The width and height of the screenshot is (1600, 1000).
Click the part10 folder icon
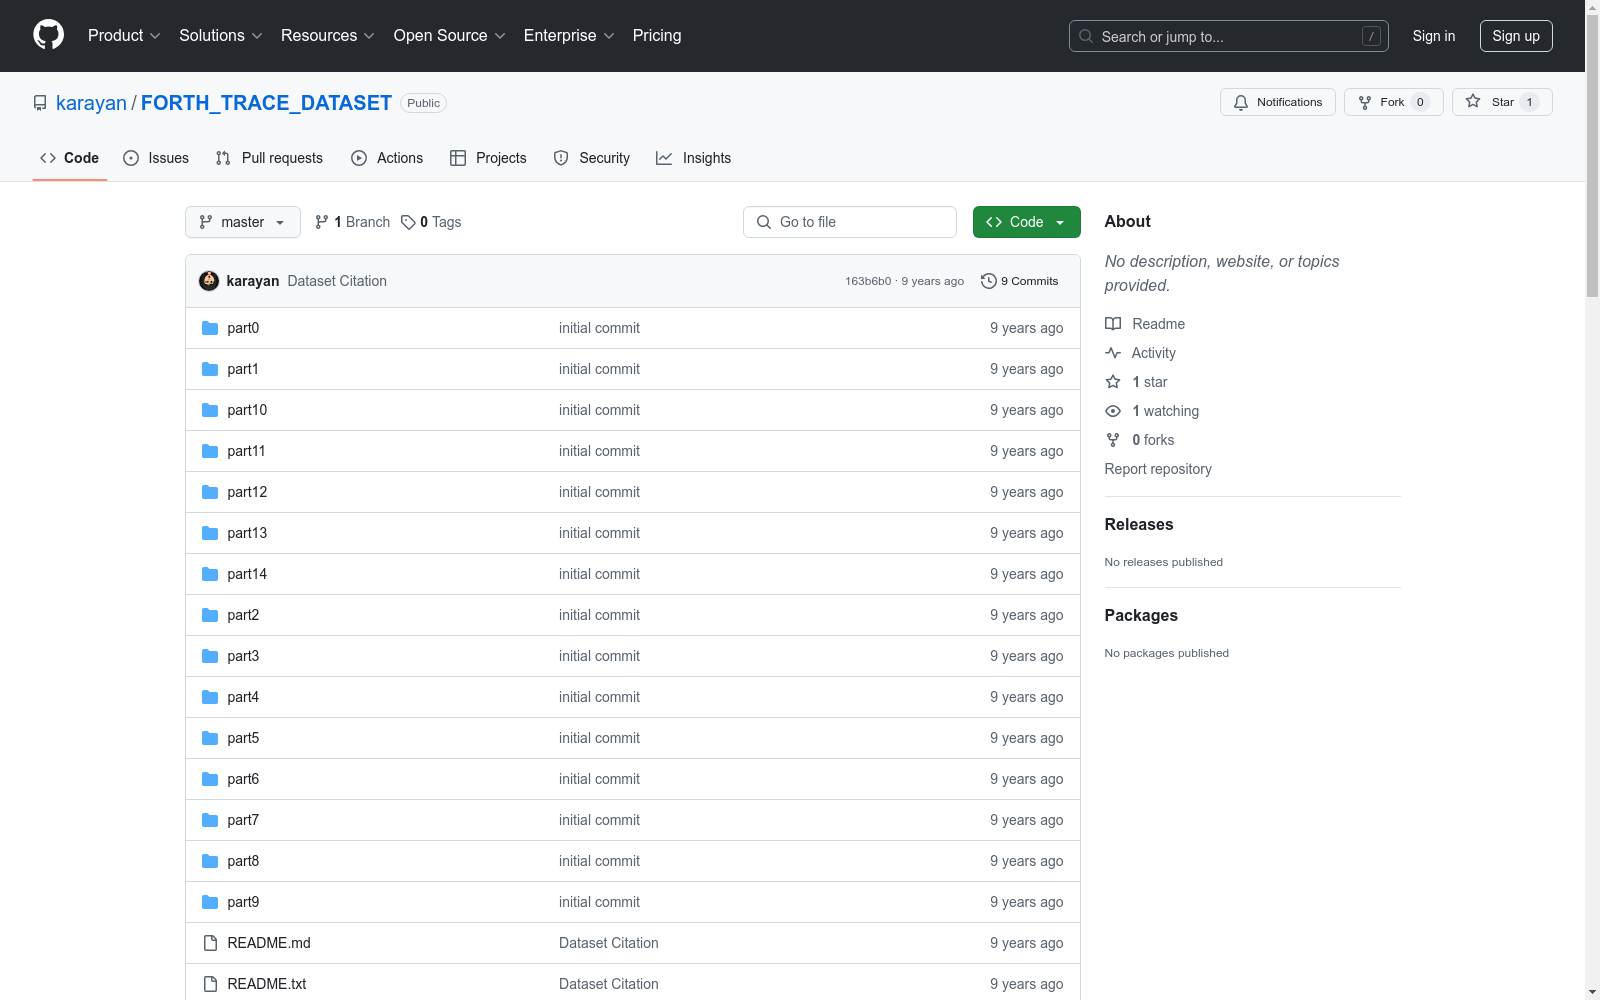[210, 410]
